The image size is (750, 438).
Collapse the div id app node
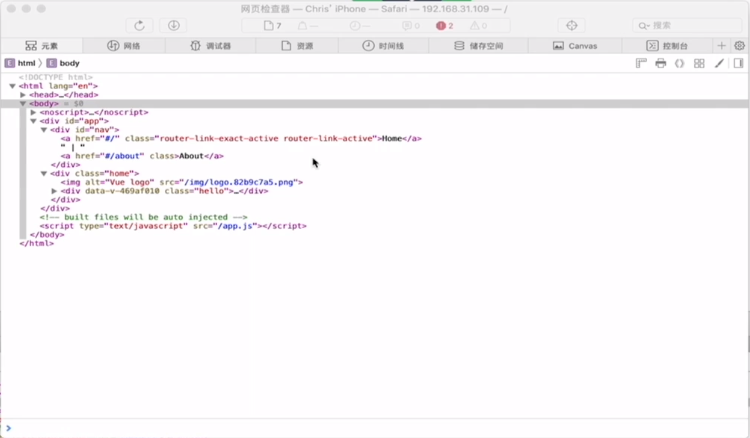(33, 121)
